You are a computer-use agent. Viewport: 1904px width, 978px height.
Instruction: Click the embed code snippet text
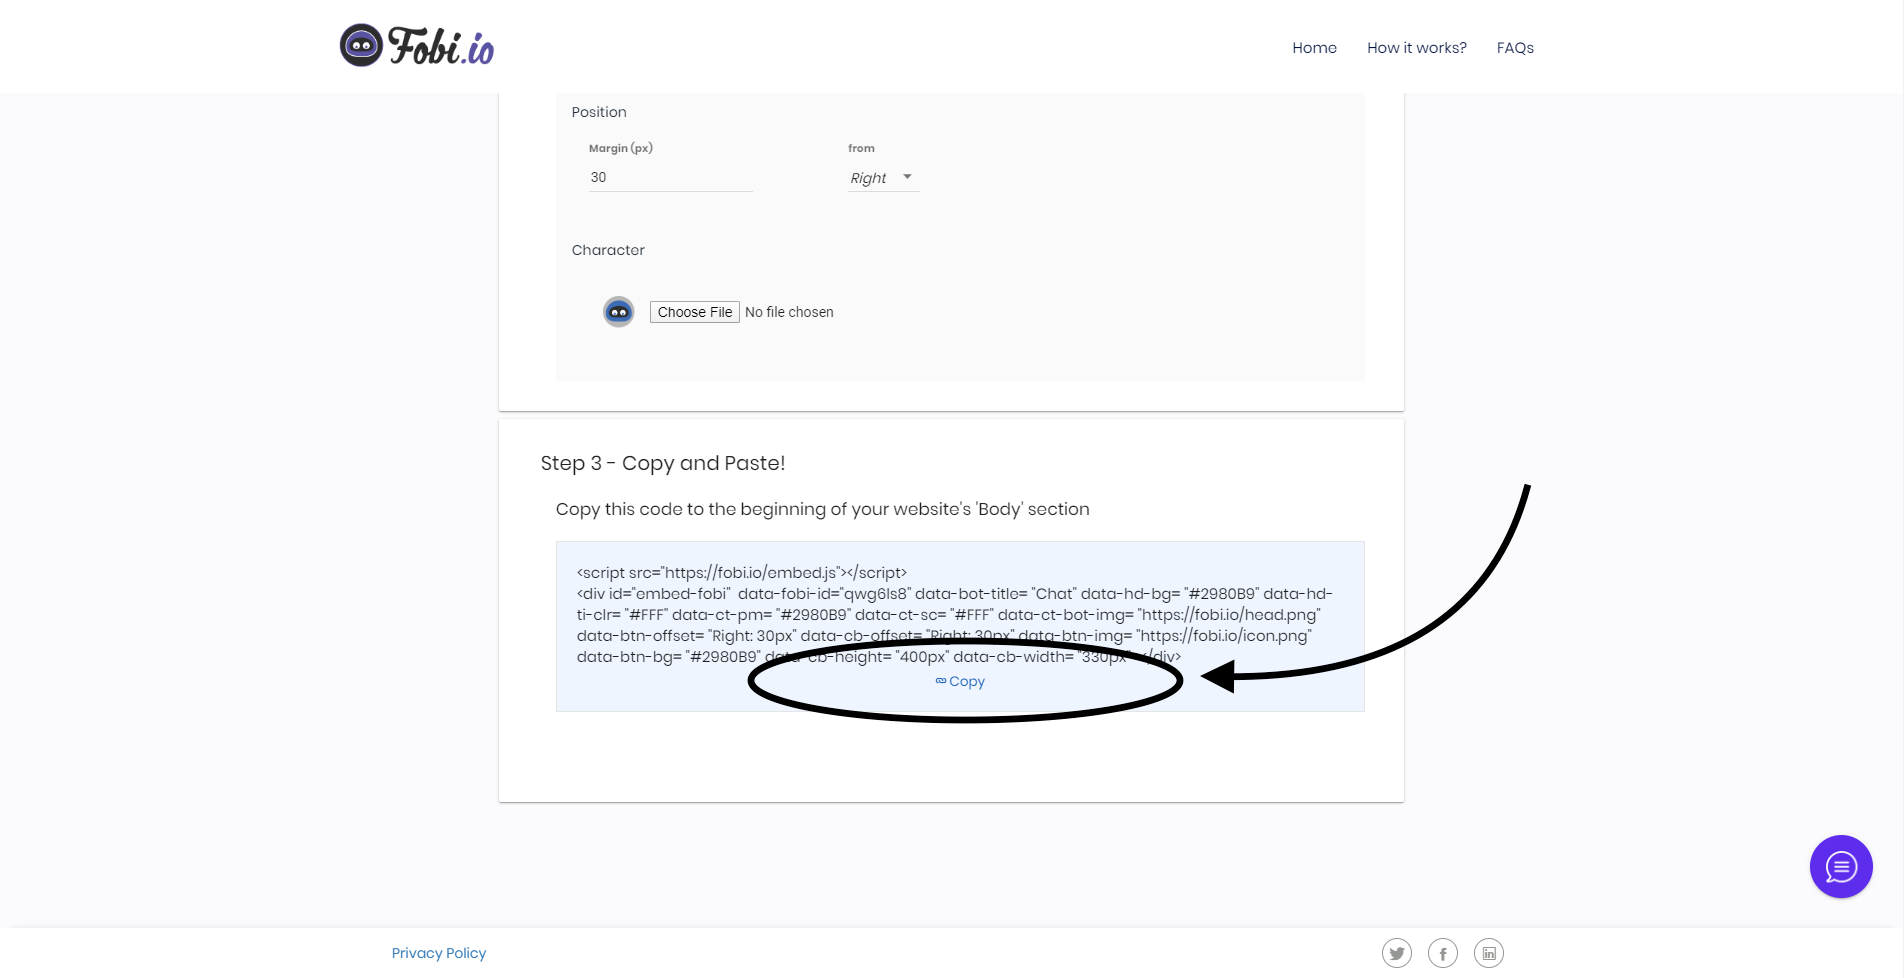coord(955,615)
